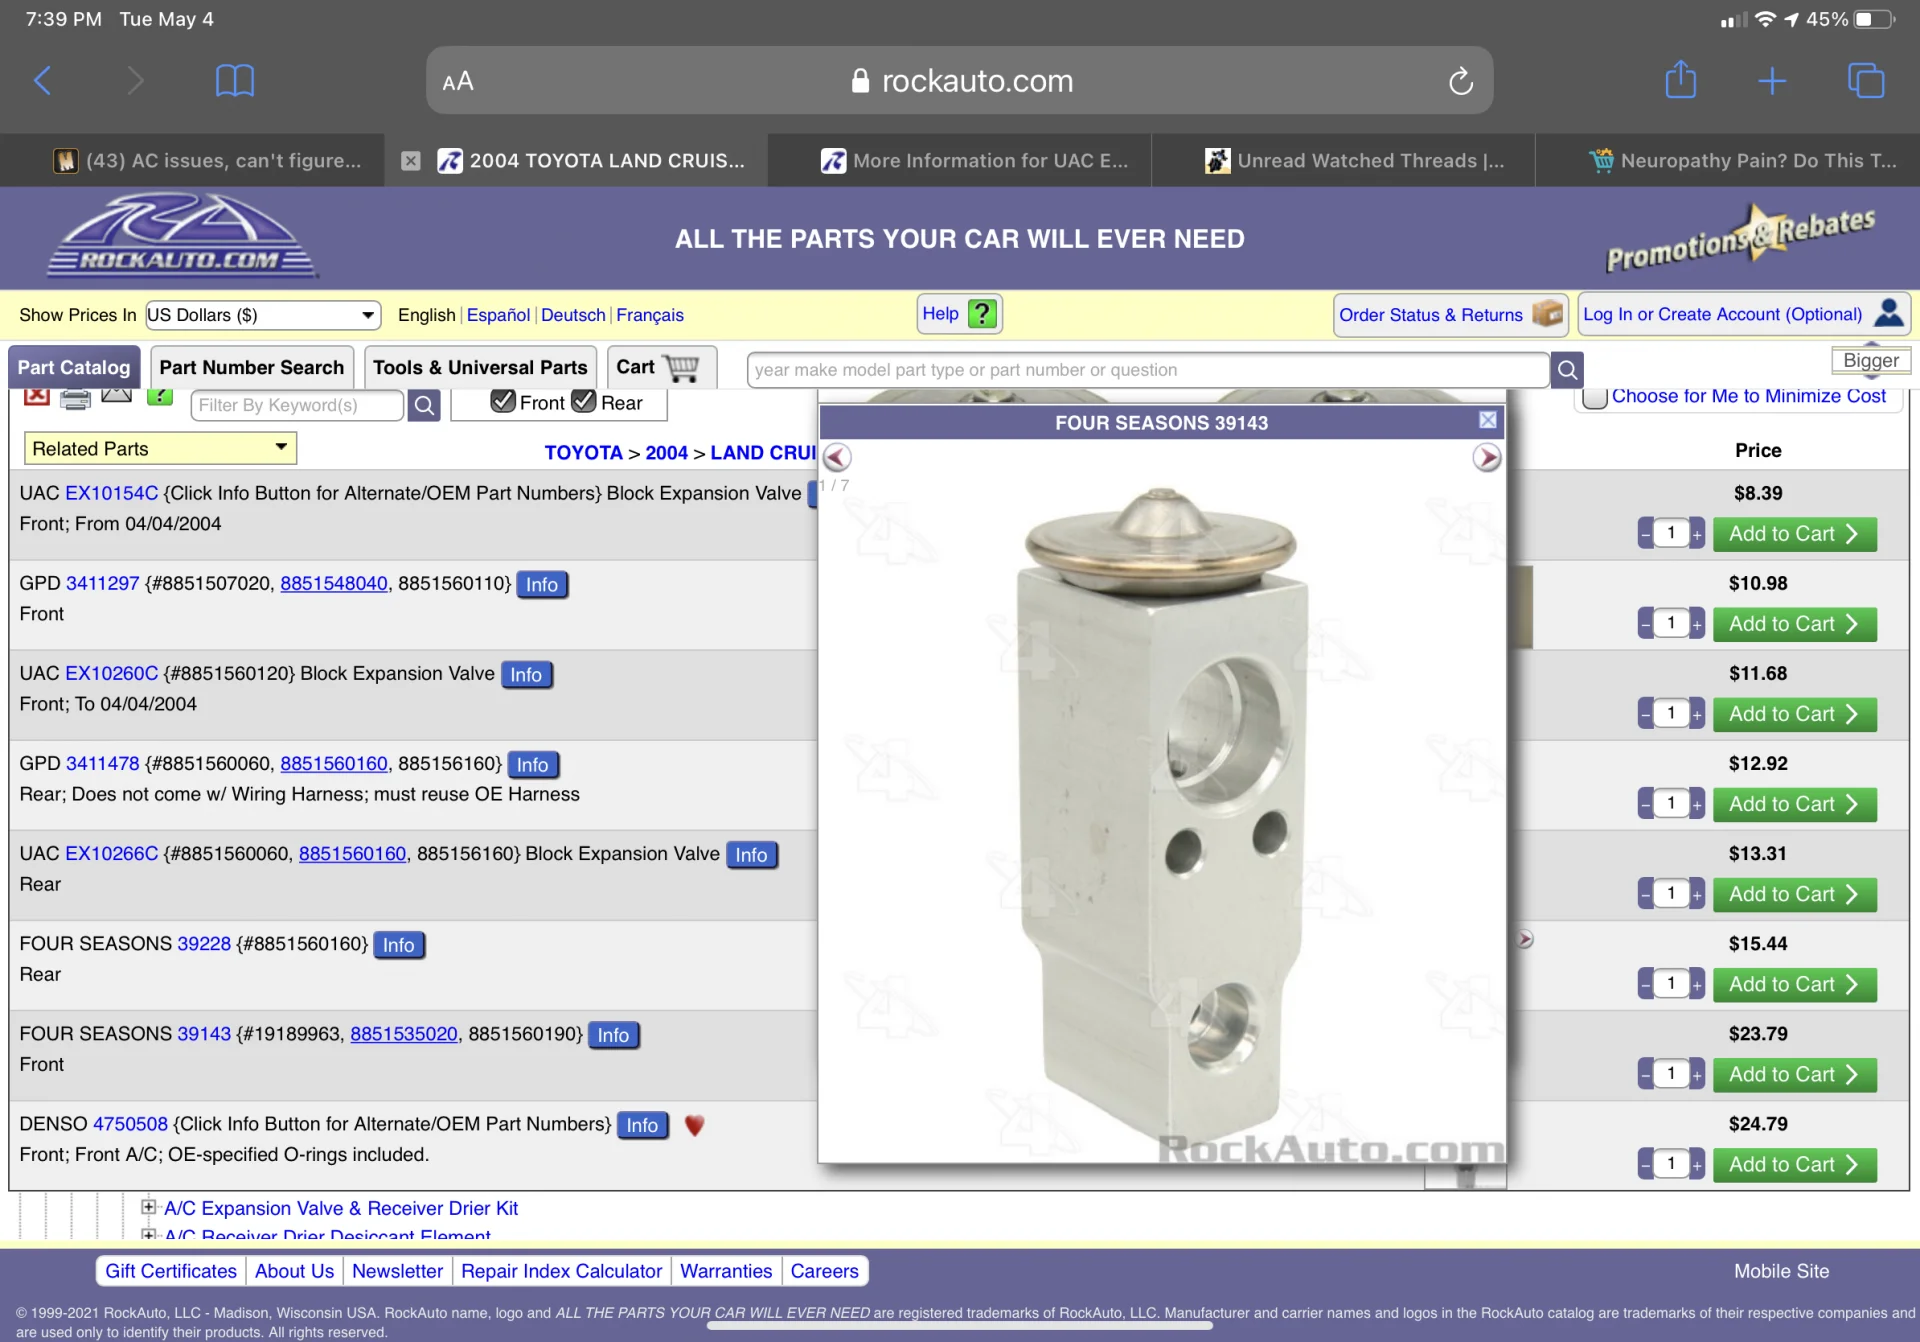
Task: Show next image in popup
Action: pyautogui.click(x=1486, y=458)
